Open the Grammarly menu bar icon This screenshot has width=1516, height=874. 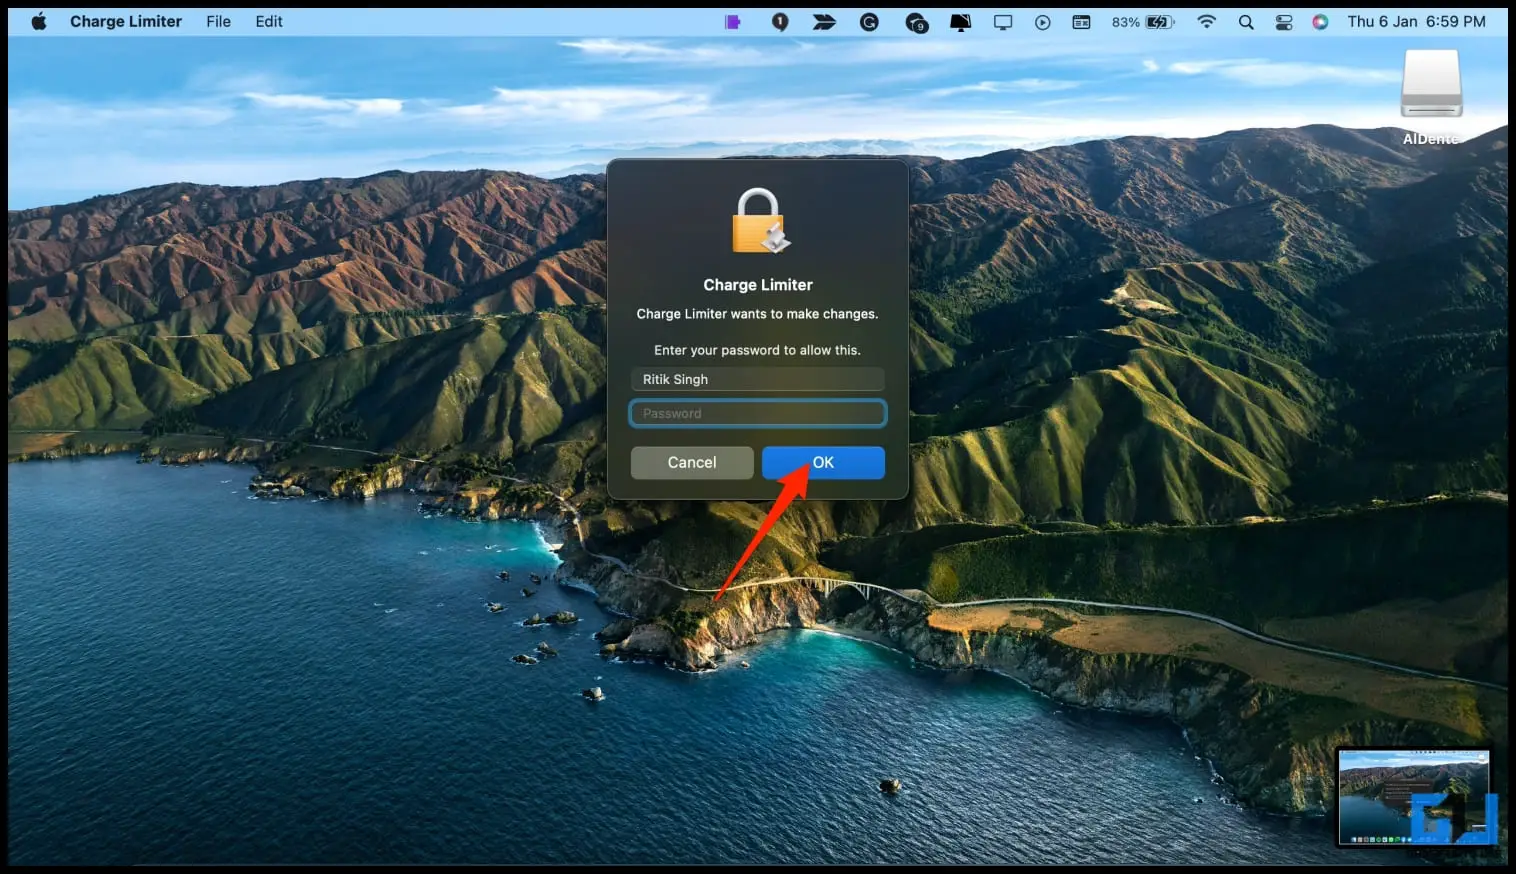pos(869,22)
